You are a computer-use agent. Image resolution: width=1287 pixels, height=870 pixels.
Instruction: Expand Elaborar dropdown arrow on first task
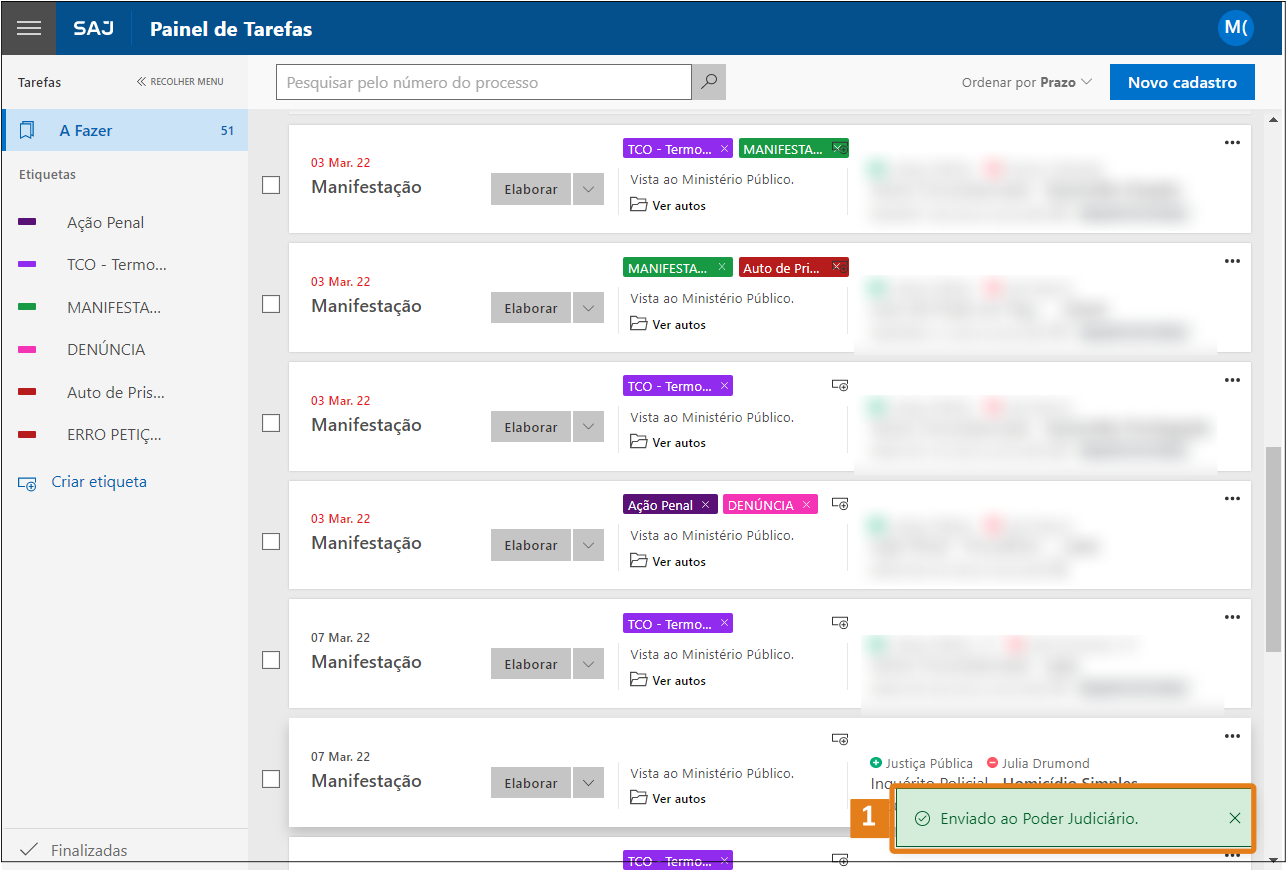pos(588,189)
